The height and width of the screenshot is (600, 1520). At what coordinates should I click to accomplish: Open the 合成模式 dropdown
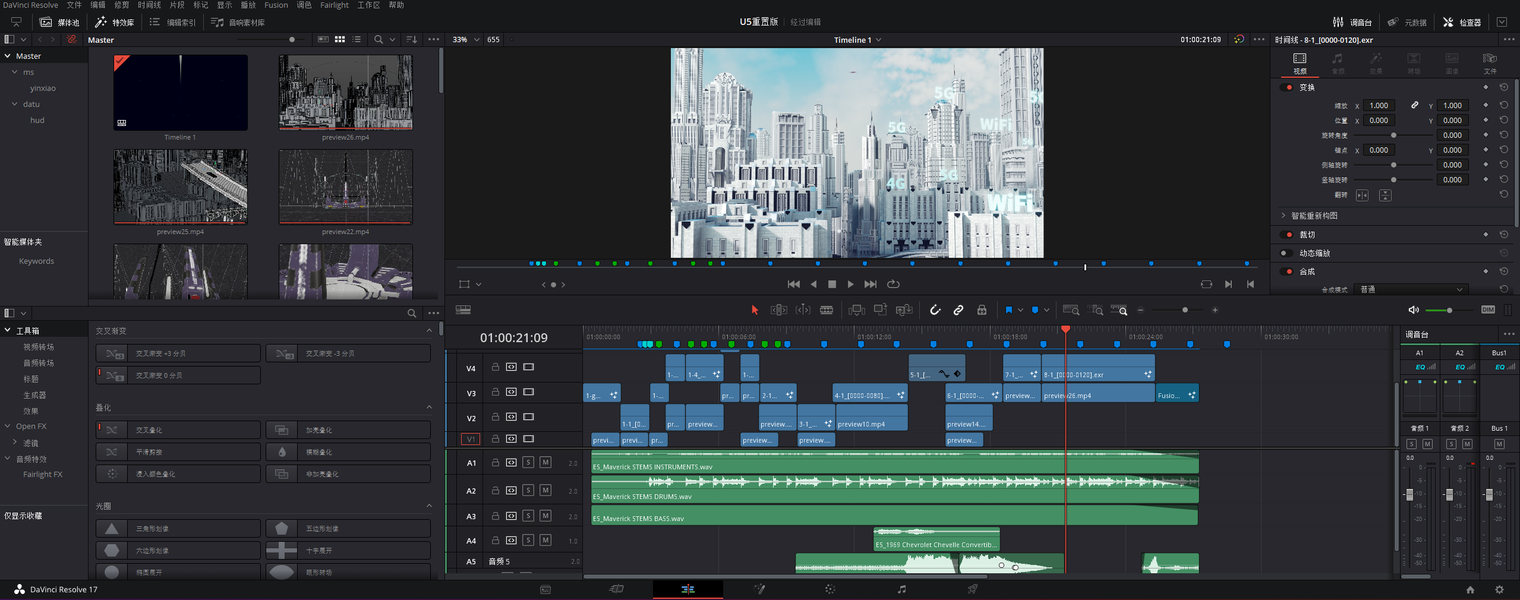tap(1412, 289)
